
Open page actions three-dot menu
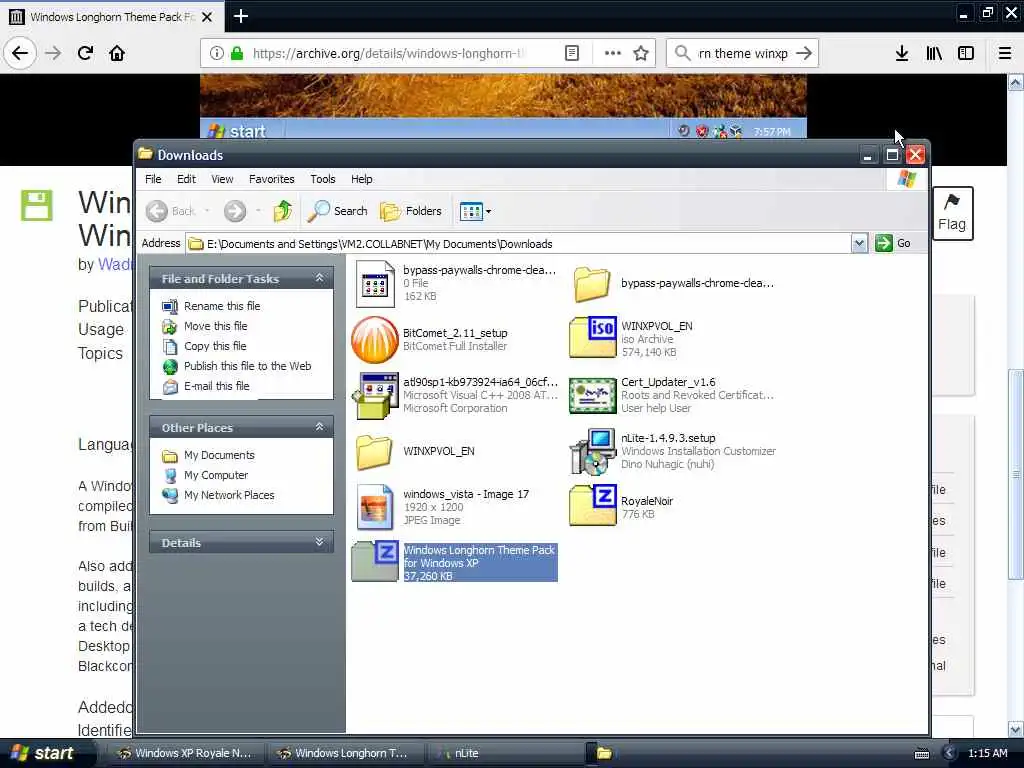pyautogui.click(x=613, y=53)
